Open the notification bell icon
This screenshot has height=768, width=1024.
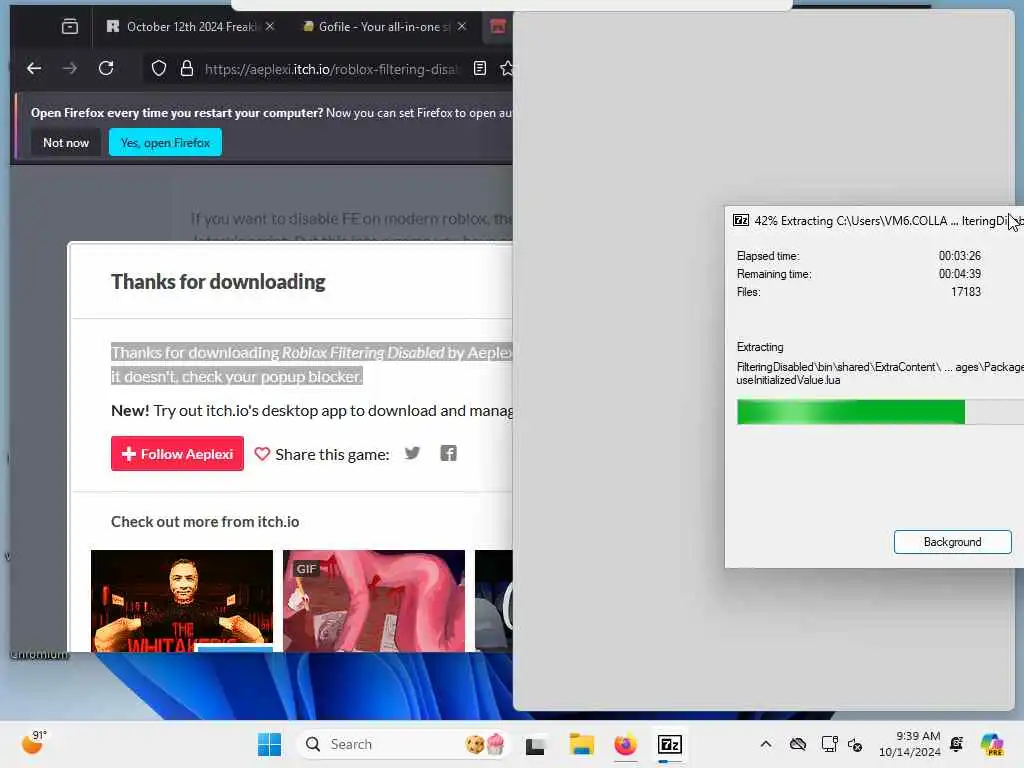pyautogui.click(x=957, y=744)
